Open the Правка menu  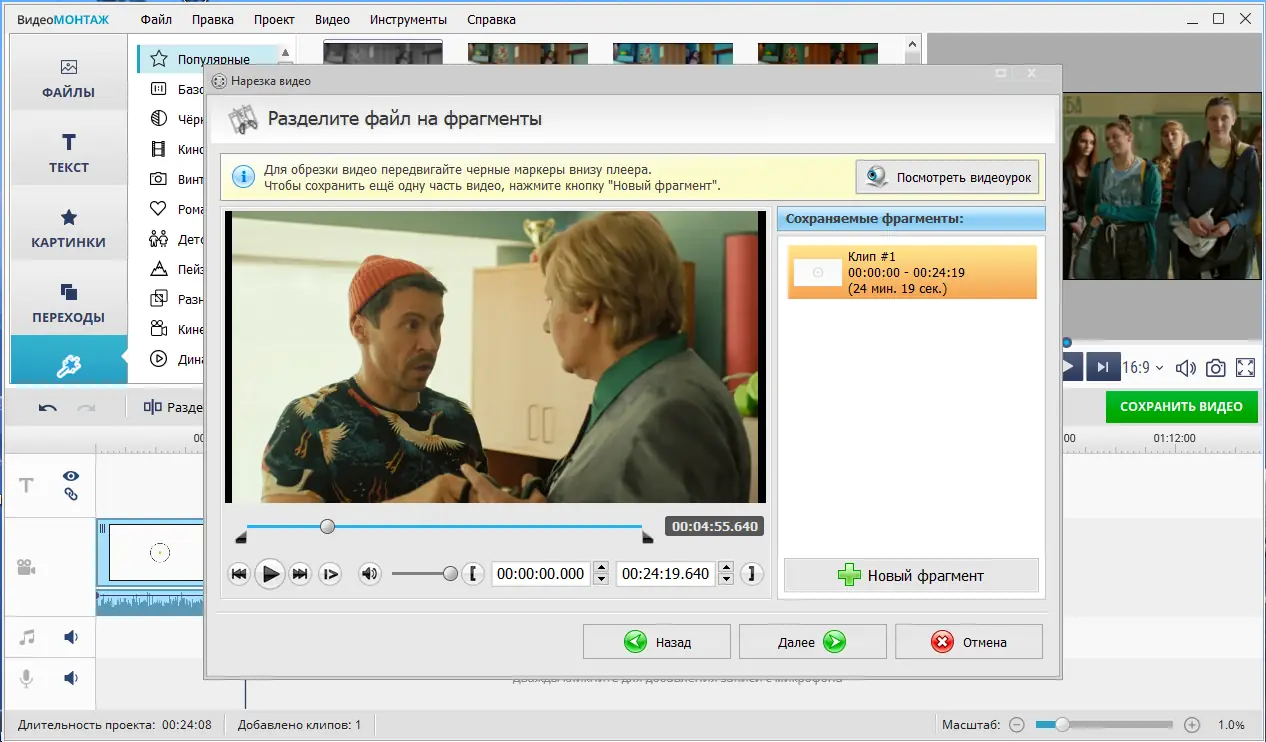(212, 19)
